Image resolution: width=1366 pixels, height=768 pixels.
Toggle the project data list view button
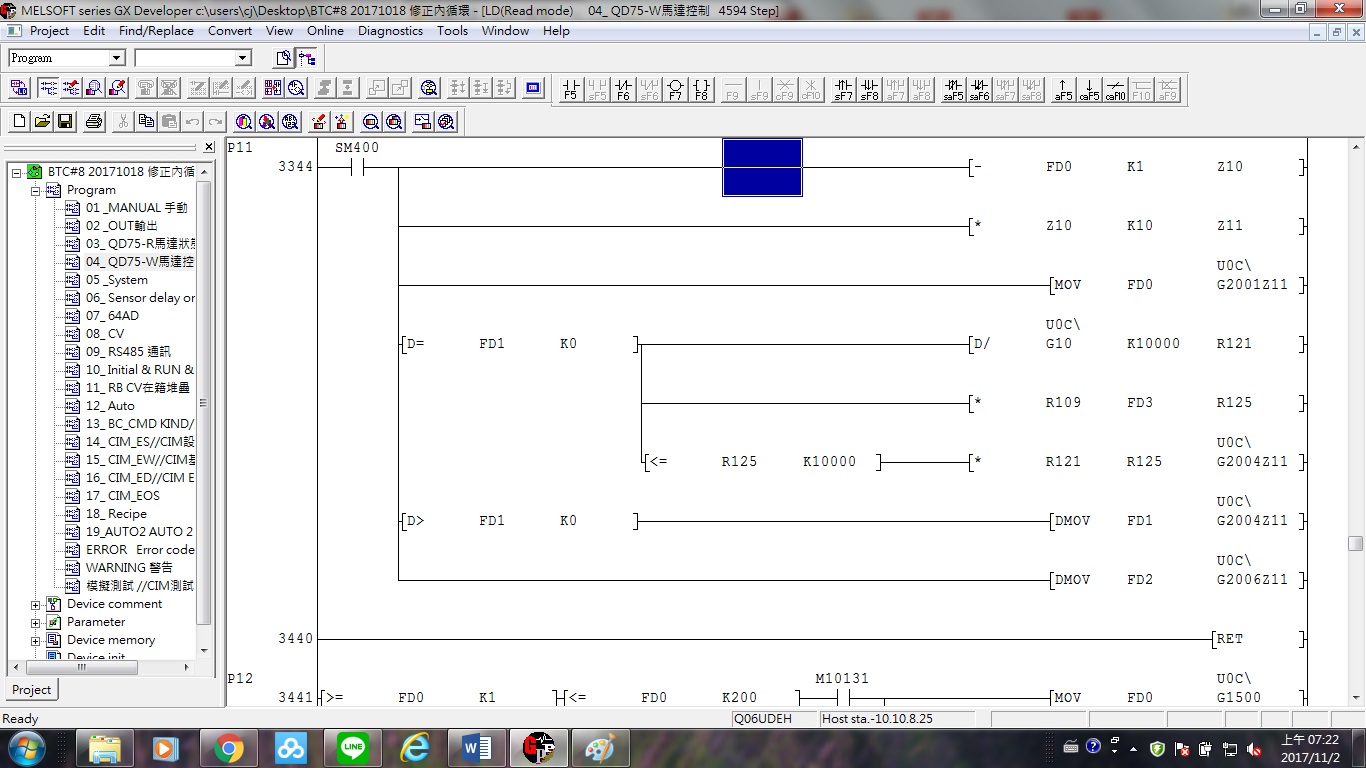point(284,58)
